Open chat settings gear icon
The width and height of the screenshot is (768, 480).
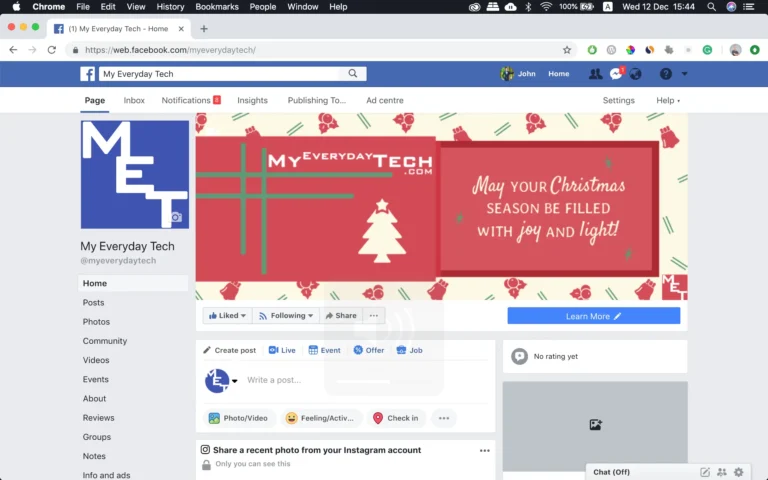tap(739, 472)
